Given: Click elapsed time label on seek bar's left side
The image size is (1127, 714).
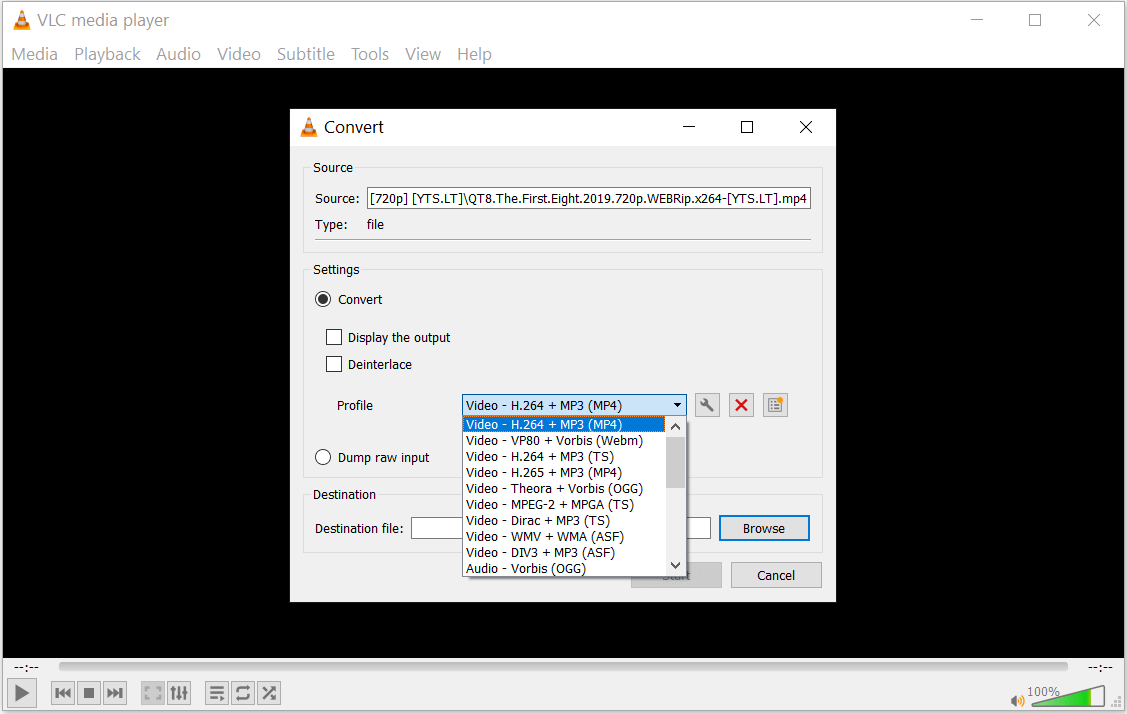Looking at the screenshot, I should click(27, 667).
